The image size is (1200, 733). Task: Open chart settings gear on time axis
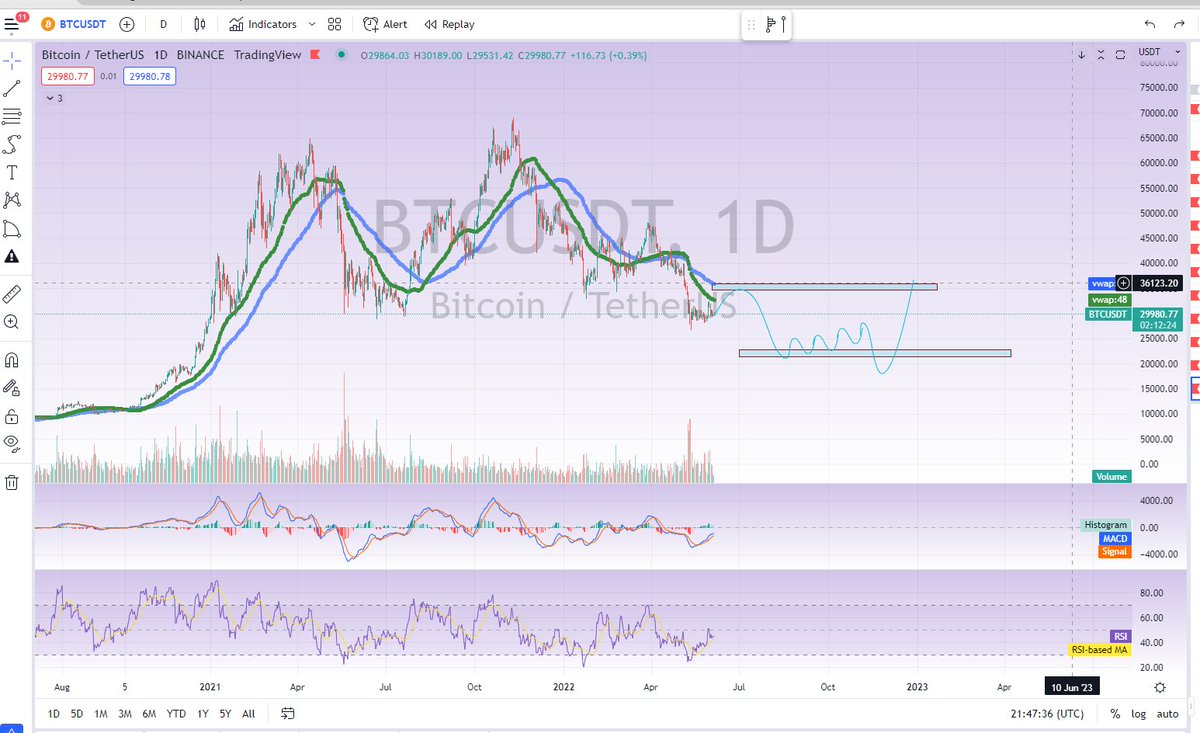[x=1160, y=687]
